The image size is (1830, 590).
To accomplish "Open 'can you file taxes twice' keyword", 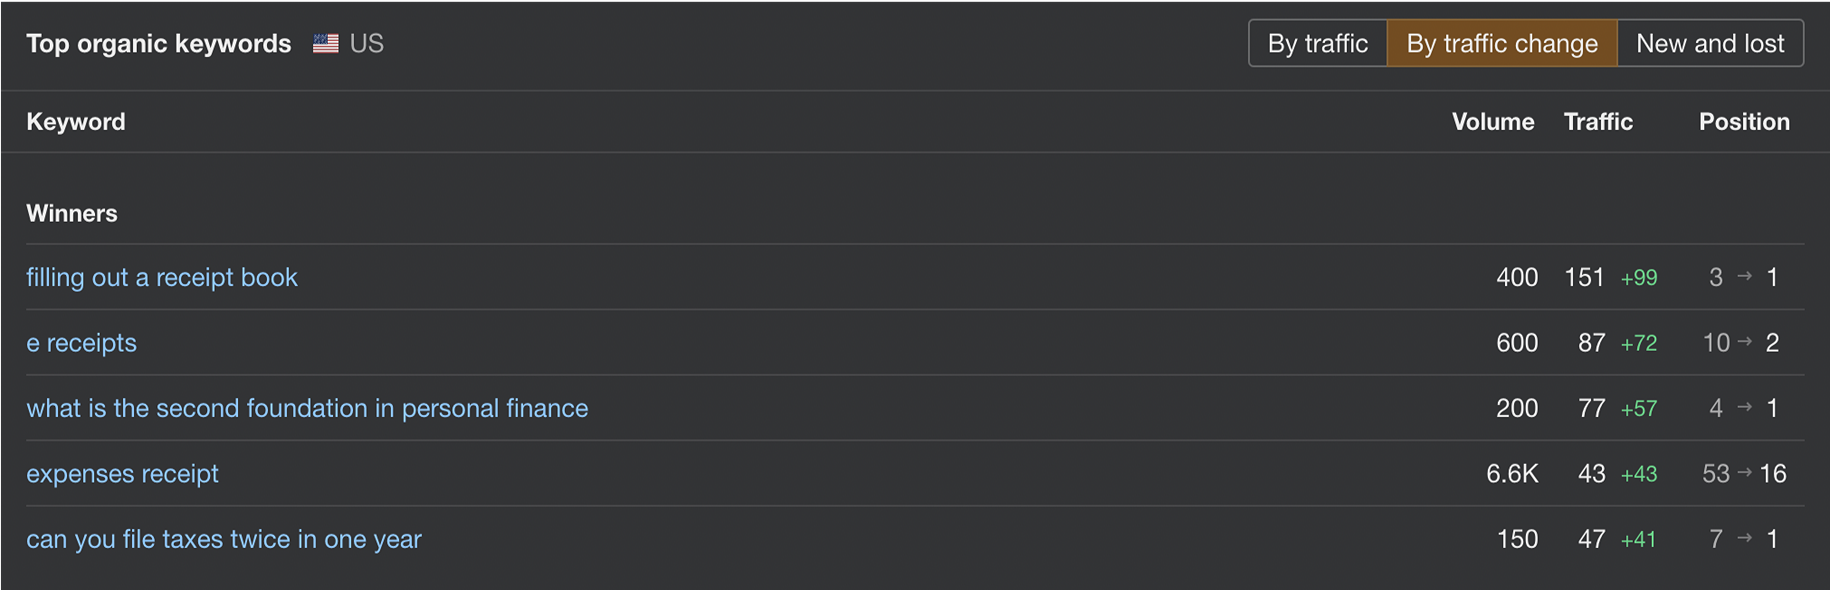I will pos(224,539).
